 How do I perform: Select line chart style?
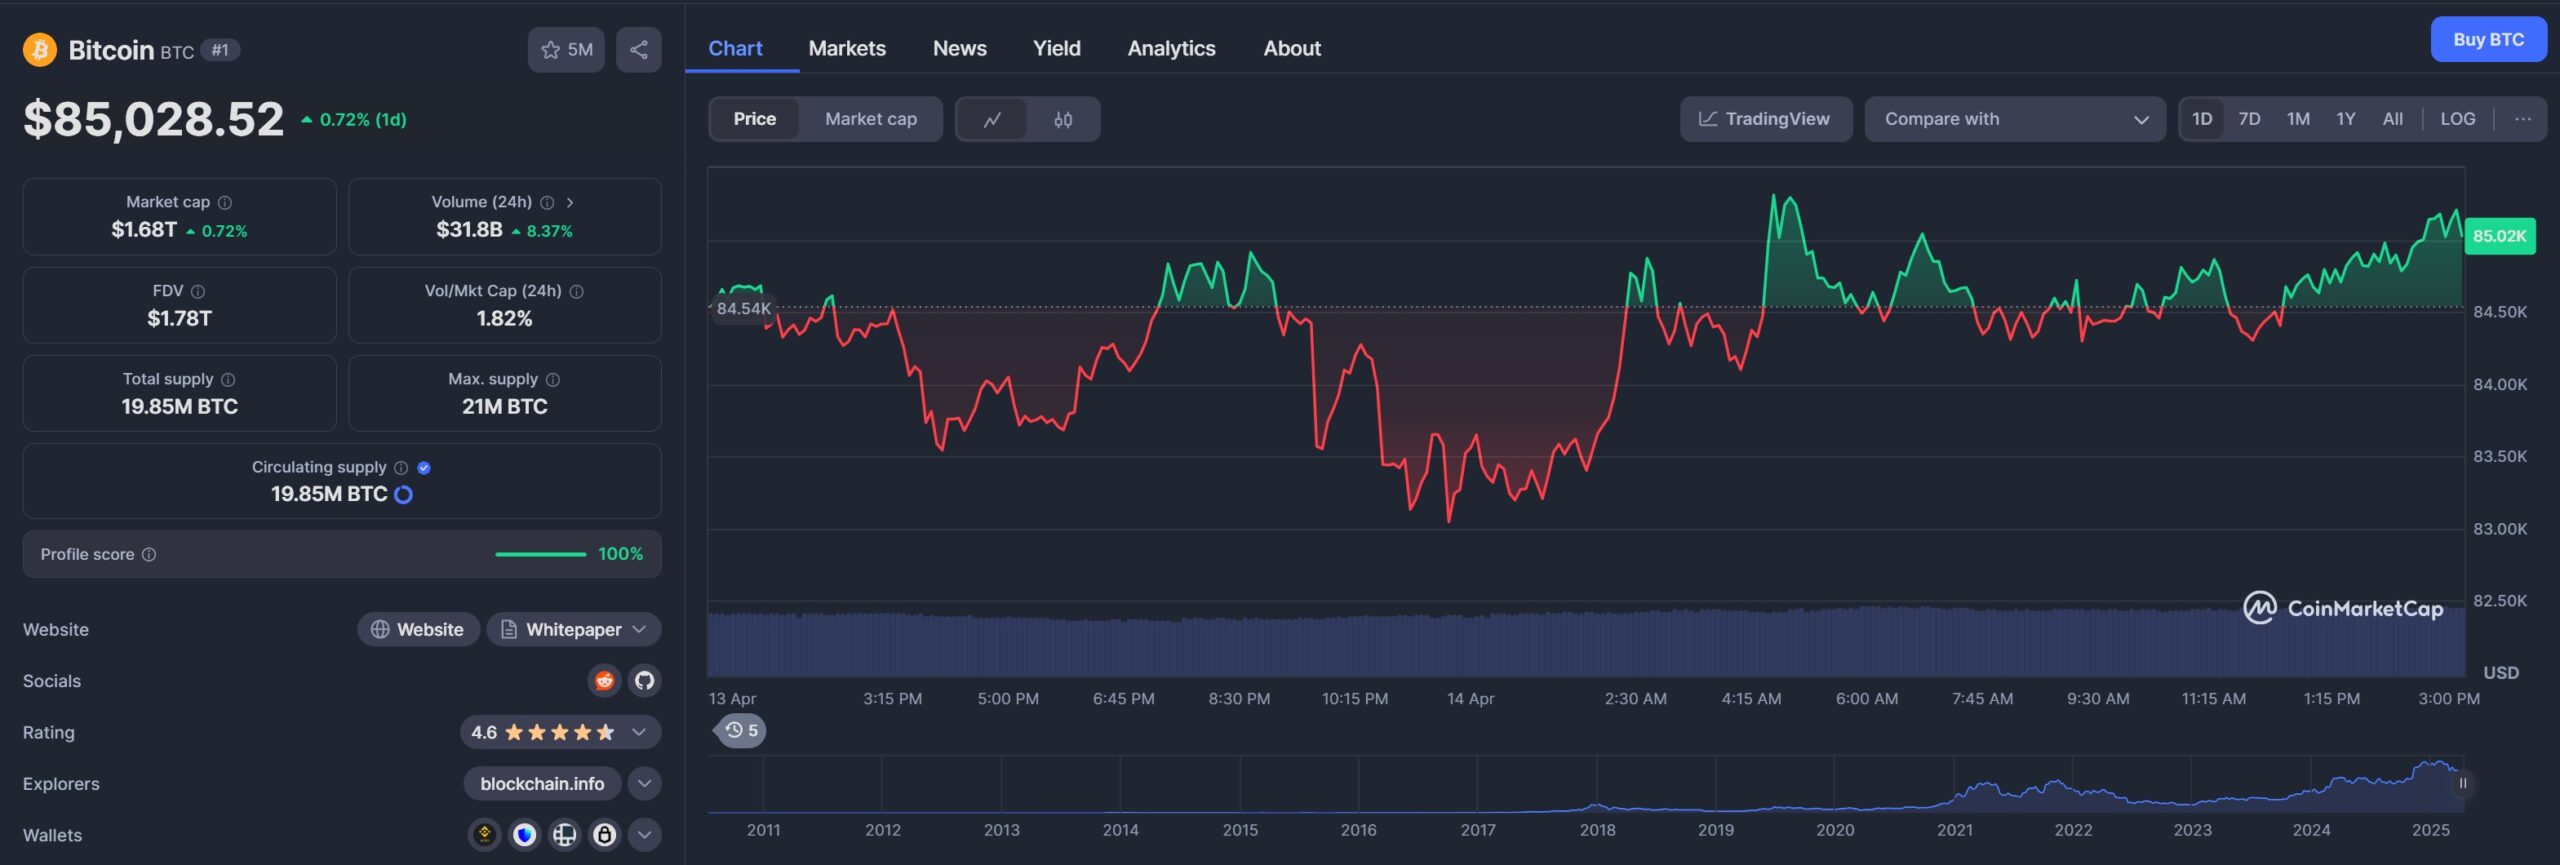[x=992, y=119]
